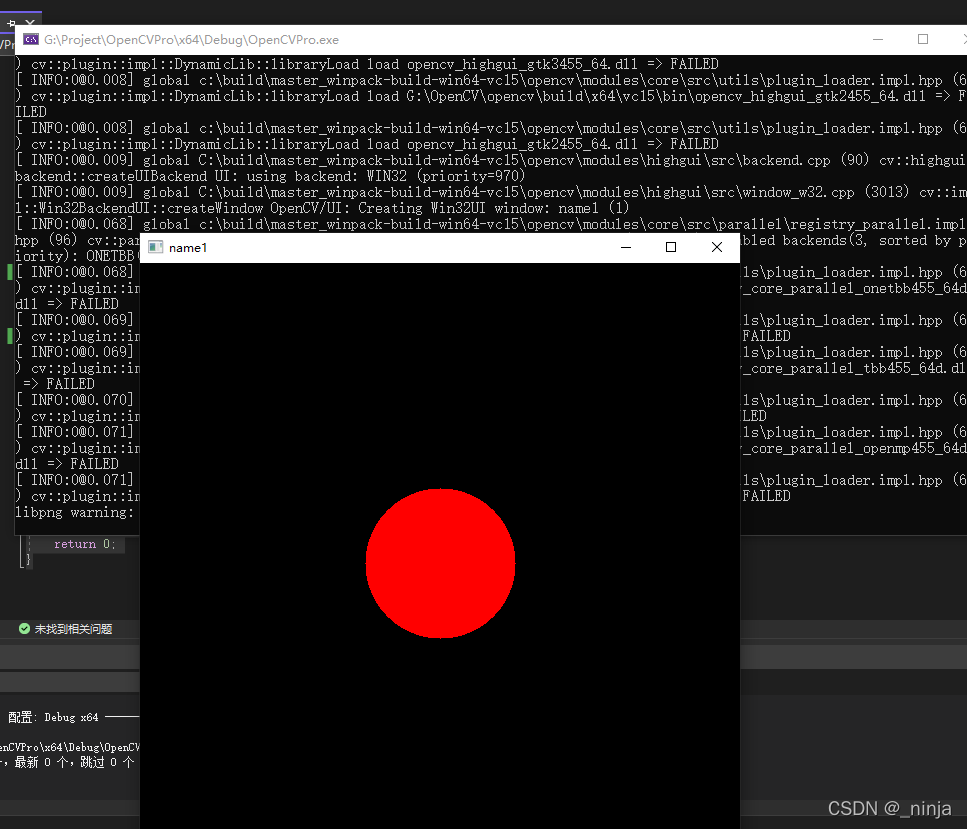967x829 pixels.
Task: Click the red circle in the name1 window
Action: click(x=440, y=563)
